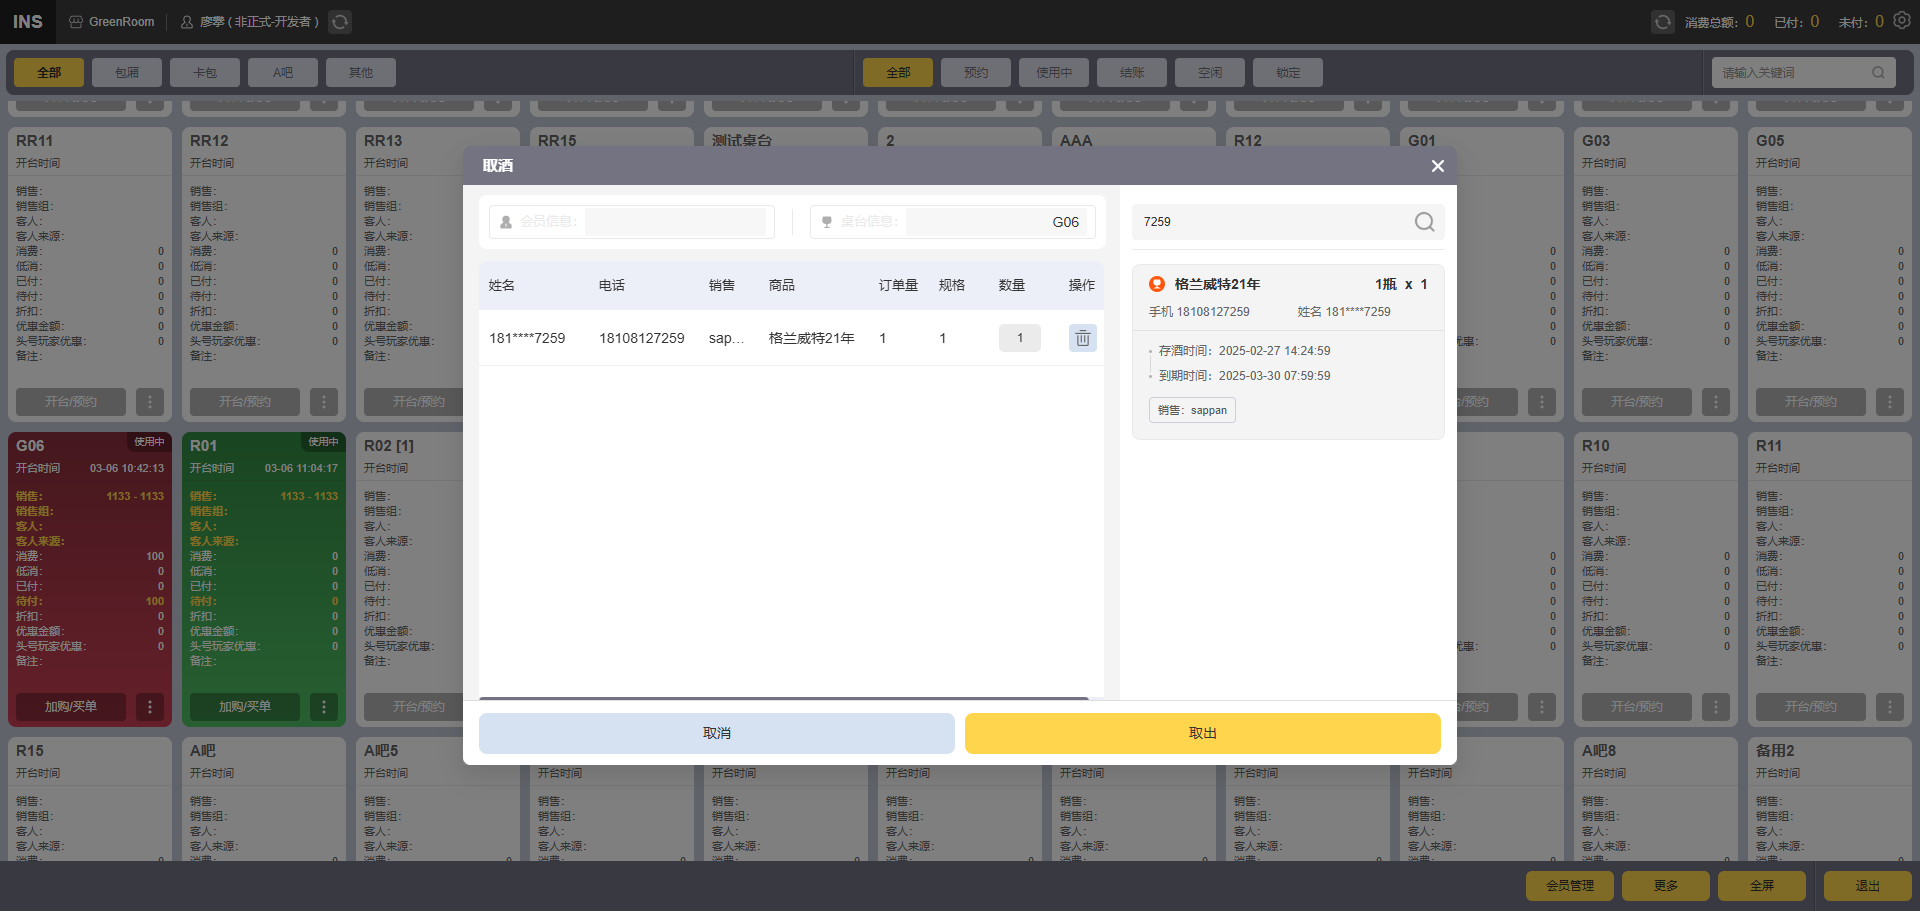Open three-dot menu on RR11 card
This screenshot has height=911, width=1920.
point(150,402)
